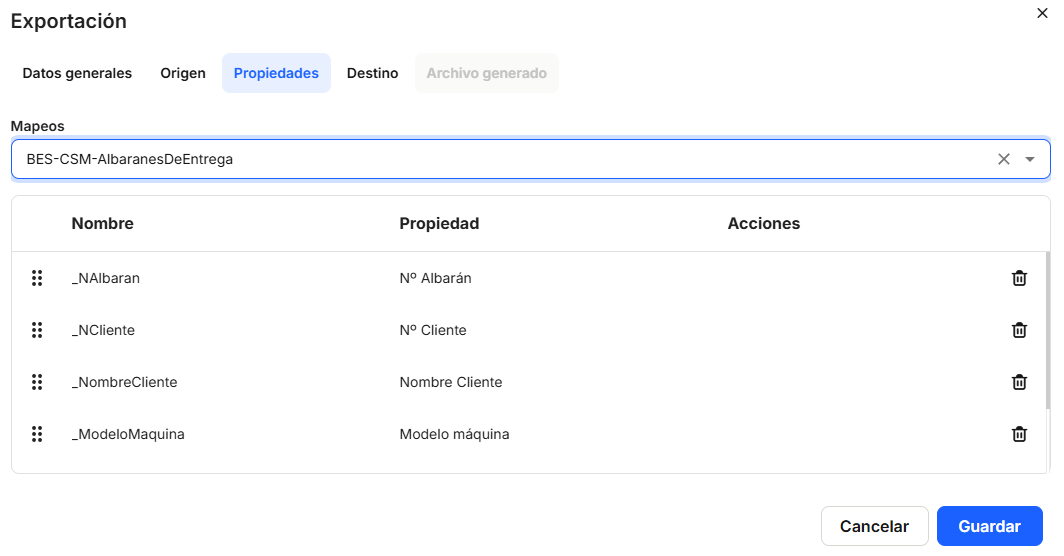Screen dimensions: 1064x556
Task: Switch to the Origen tab
Action: tap(183, 73)
